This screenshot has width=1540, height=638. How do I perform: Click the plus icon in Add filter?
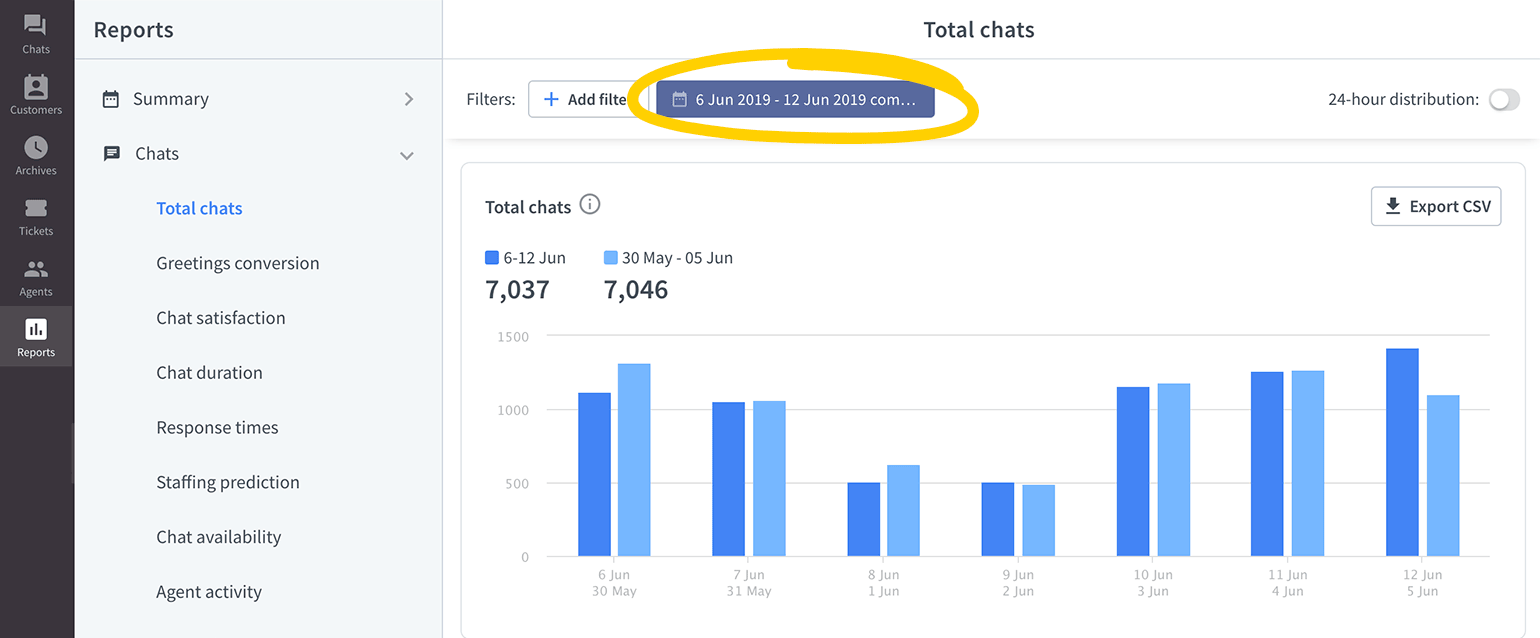(x=551, y=99)
